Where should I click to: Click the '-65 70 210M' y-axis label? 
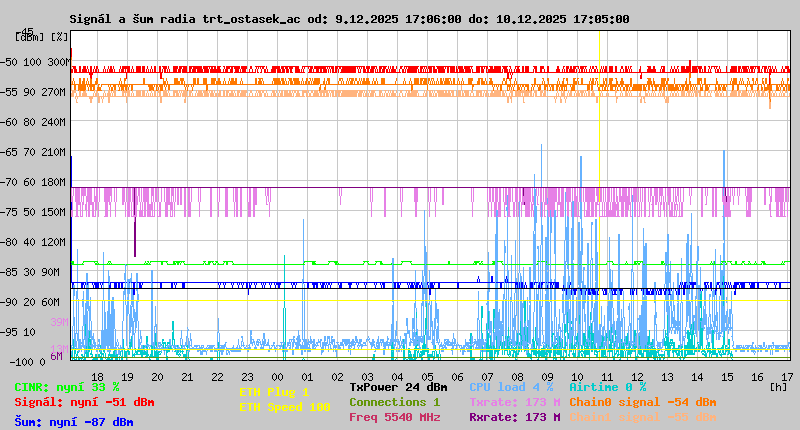[x=33, y=153]
